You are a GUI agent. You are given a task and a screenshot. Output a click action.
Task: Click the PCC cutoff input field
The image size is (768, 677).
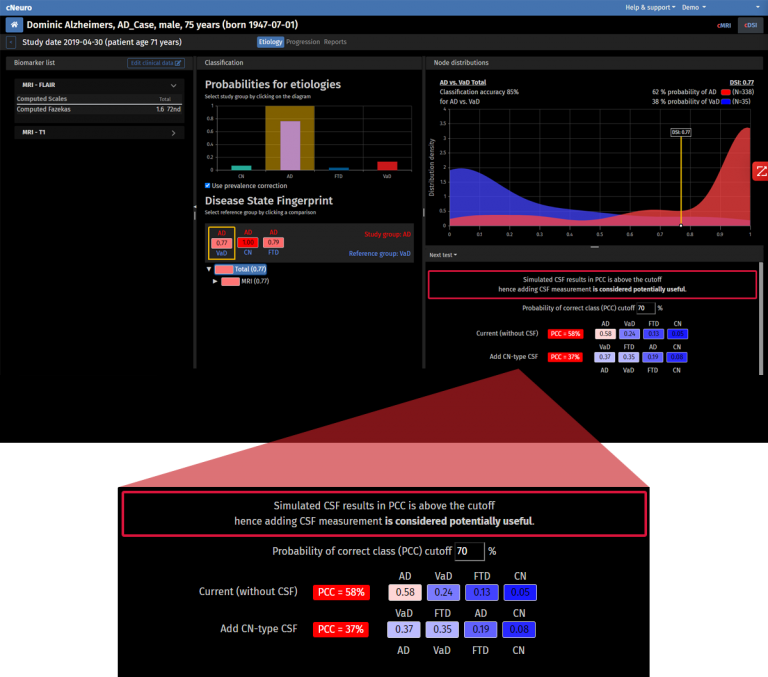coord(643,308)
